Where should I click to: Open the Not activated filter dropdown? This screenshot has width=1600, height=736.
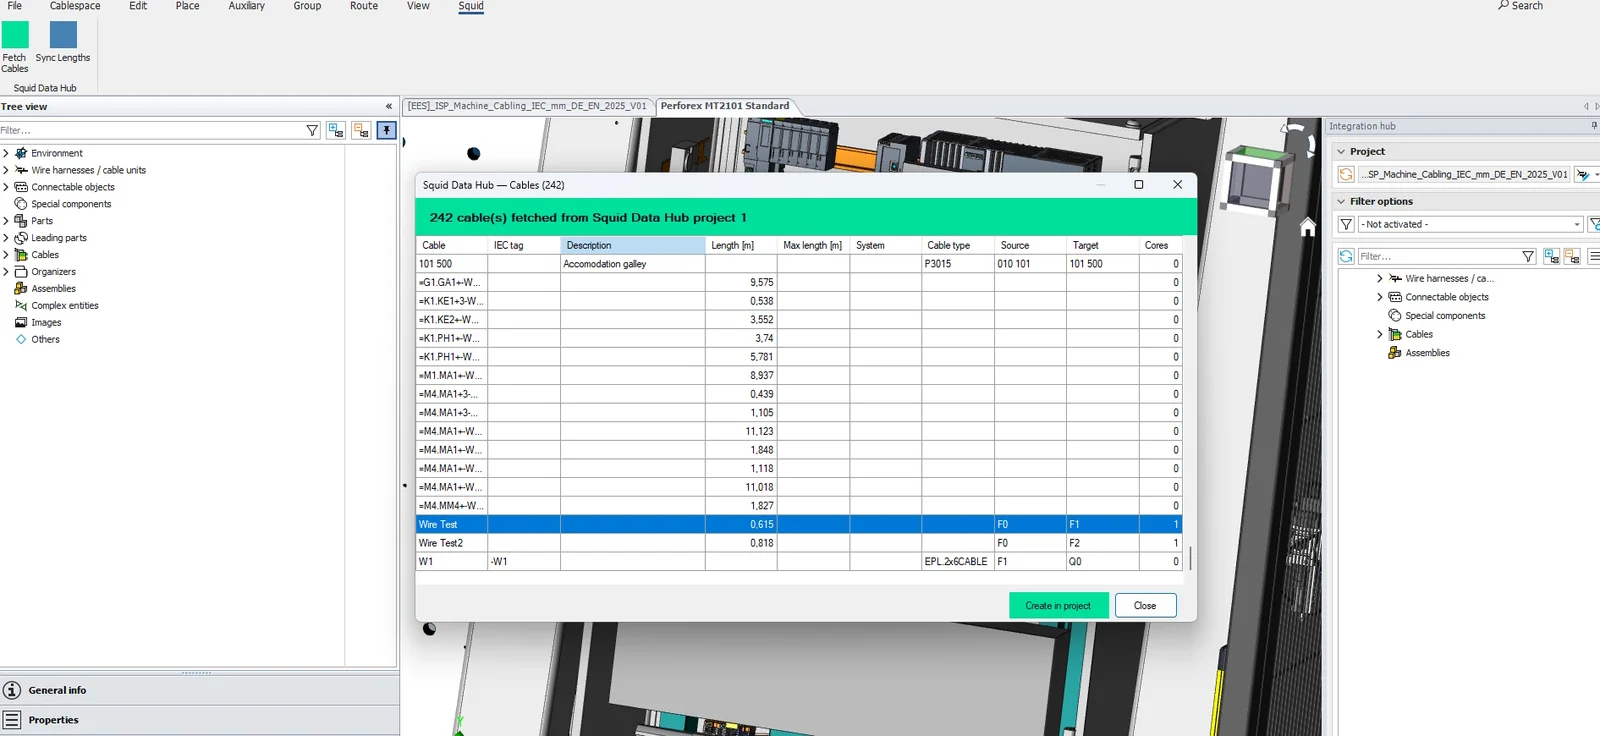(1577, 224)
